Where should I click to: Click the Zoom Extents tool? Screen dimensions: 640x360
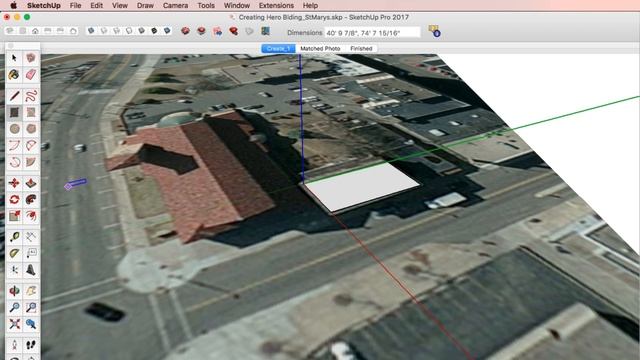click(14, 324)
